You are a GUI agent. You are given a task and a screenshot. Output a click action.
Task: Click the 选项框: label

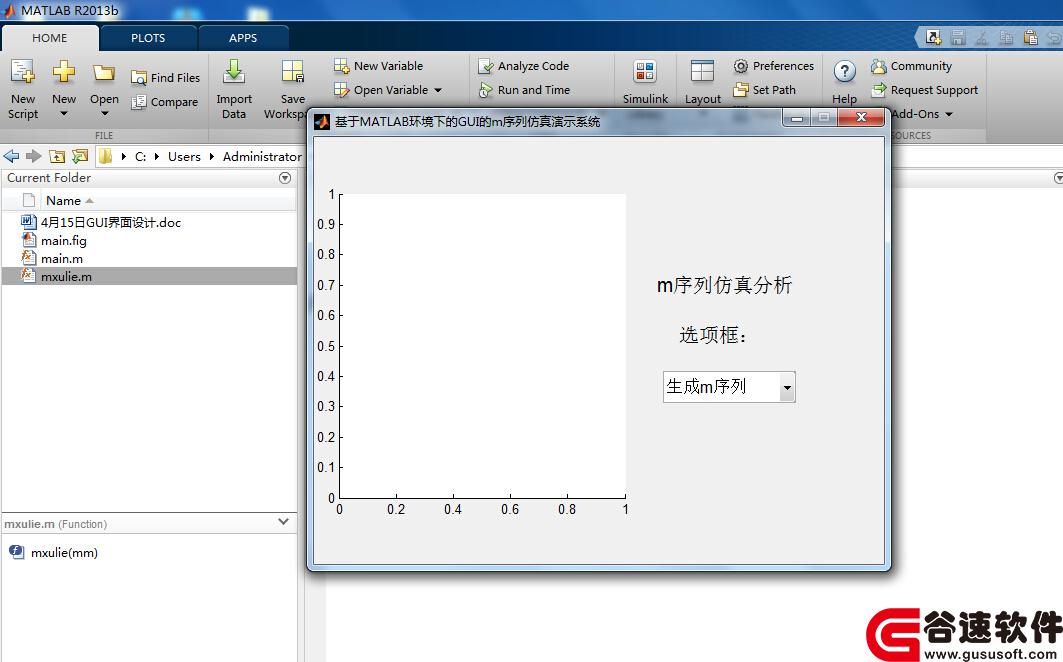point(713,335)
